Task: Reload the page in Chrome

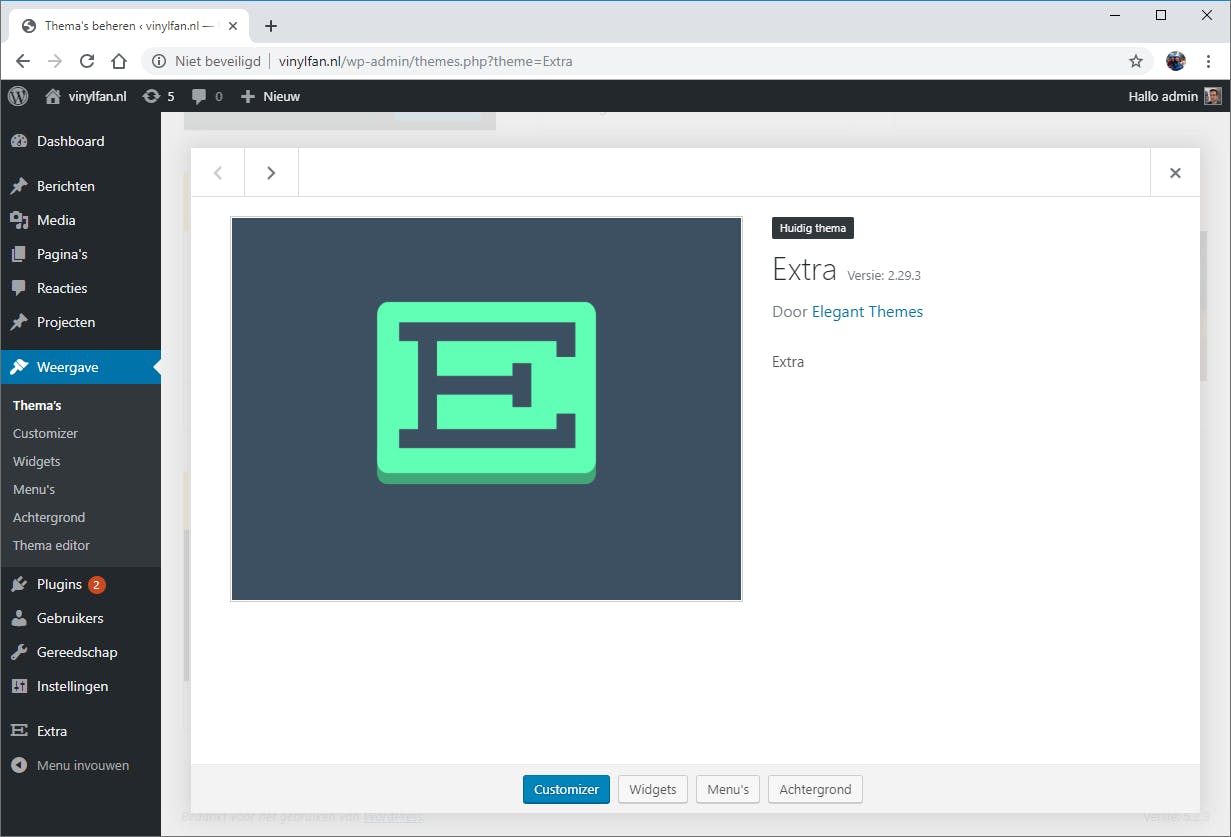Action: point(87,61)
